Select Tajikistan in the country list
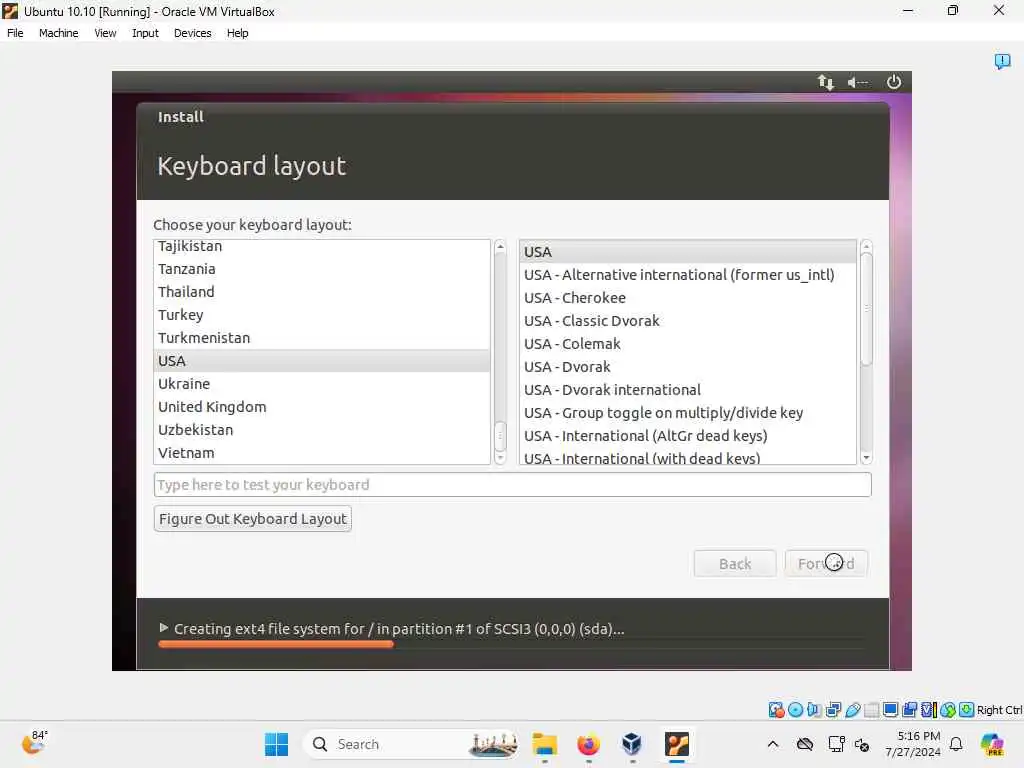 point(322,246)
